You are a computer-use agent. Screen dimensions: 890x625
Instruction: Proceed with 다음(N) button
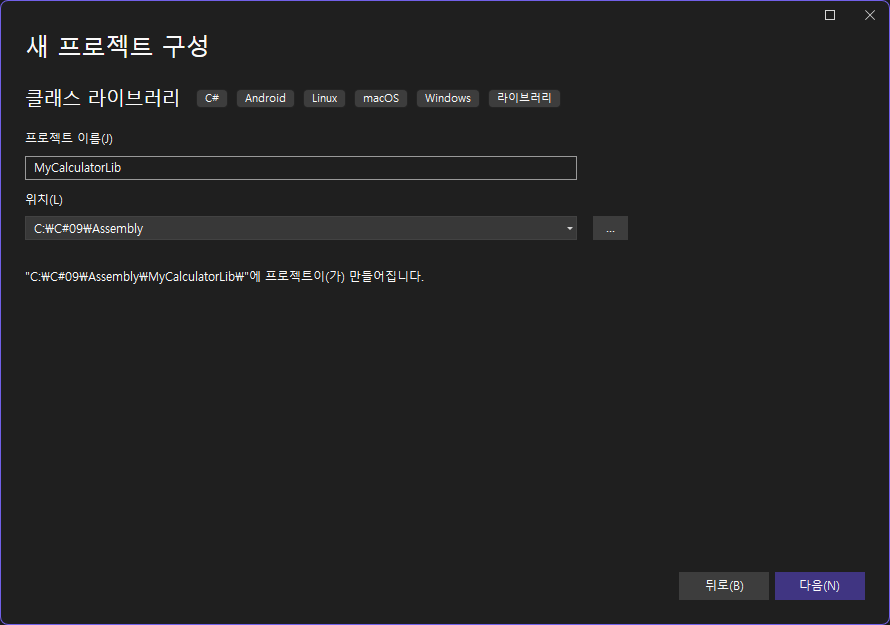pyautogui.click(x=820, y=586)
